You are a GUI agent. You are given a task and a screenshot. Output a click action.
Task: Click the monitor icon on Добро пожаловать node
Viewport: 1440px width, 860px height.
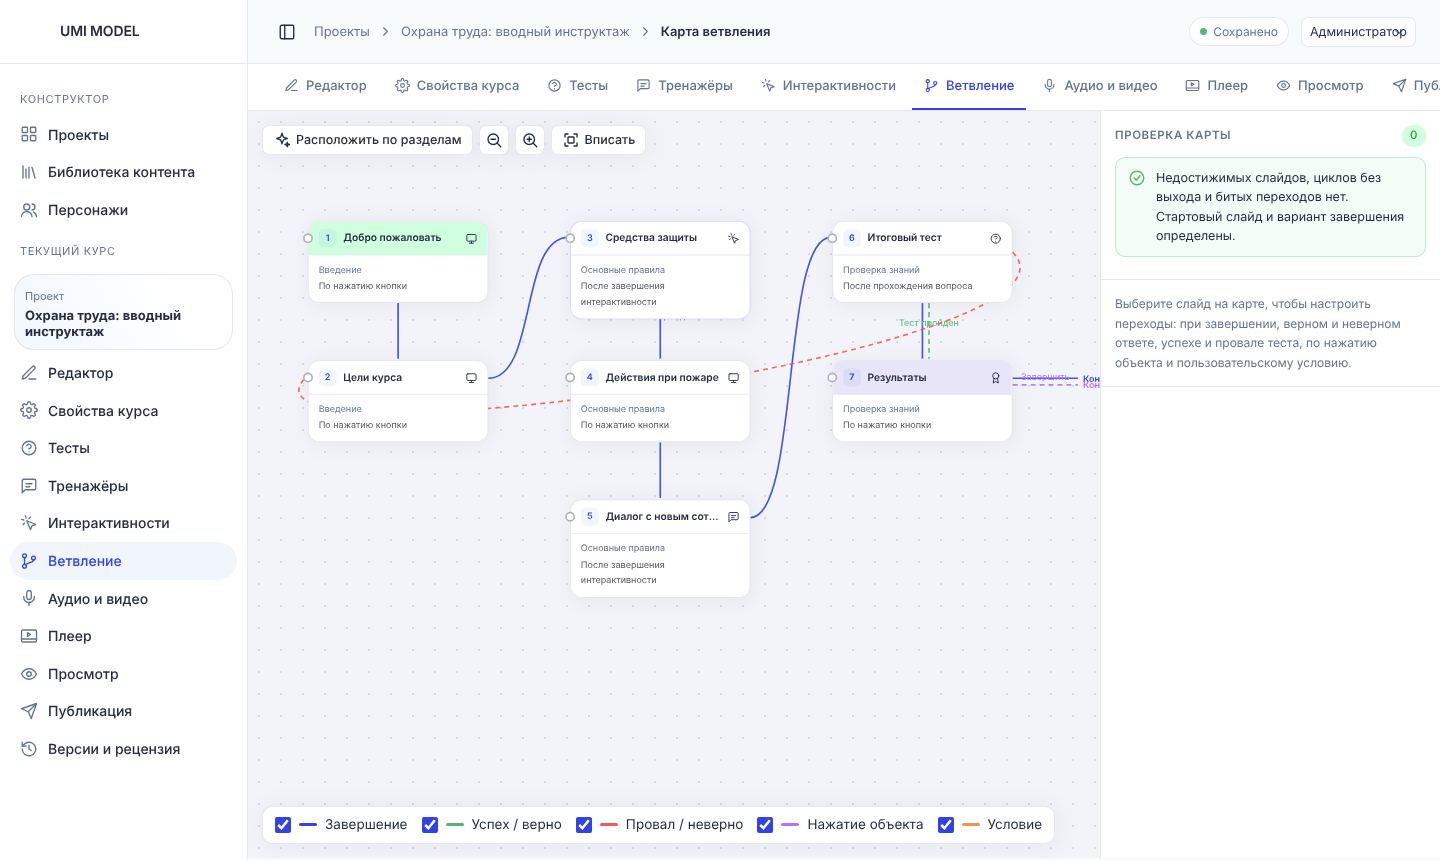click(471, 239)
